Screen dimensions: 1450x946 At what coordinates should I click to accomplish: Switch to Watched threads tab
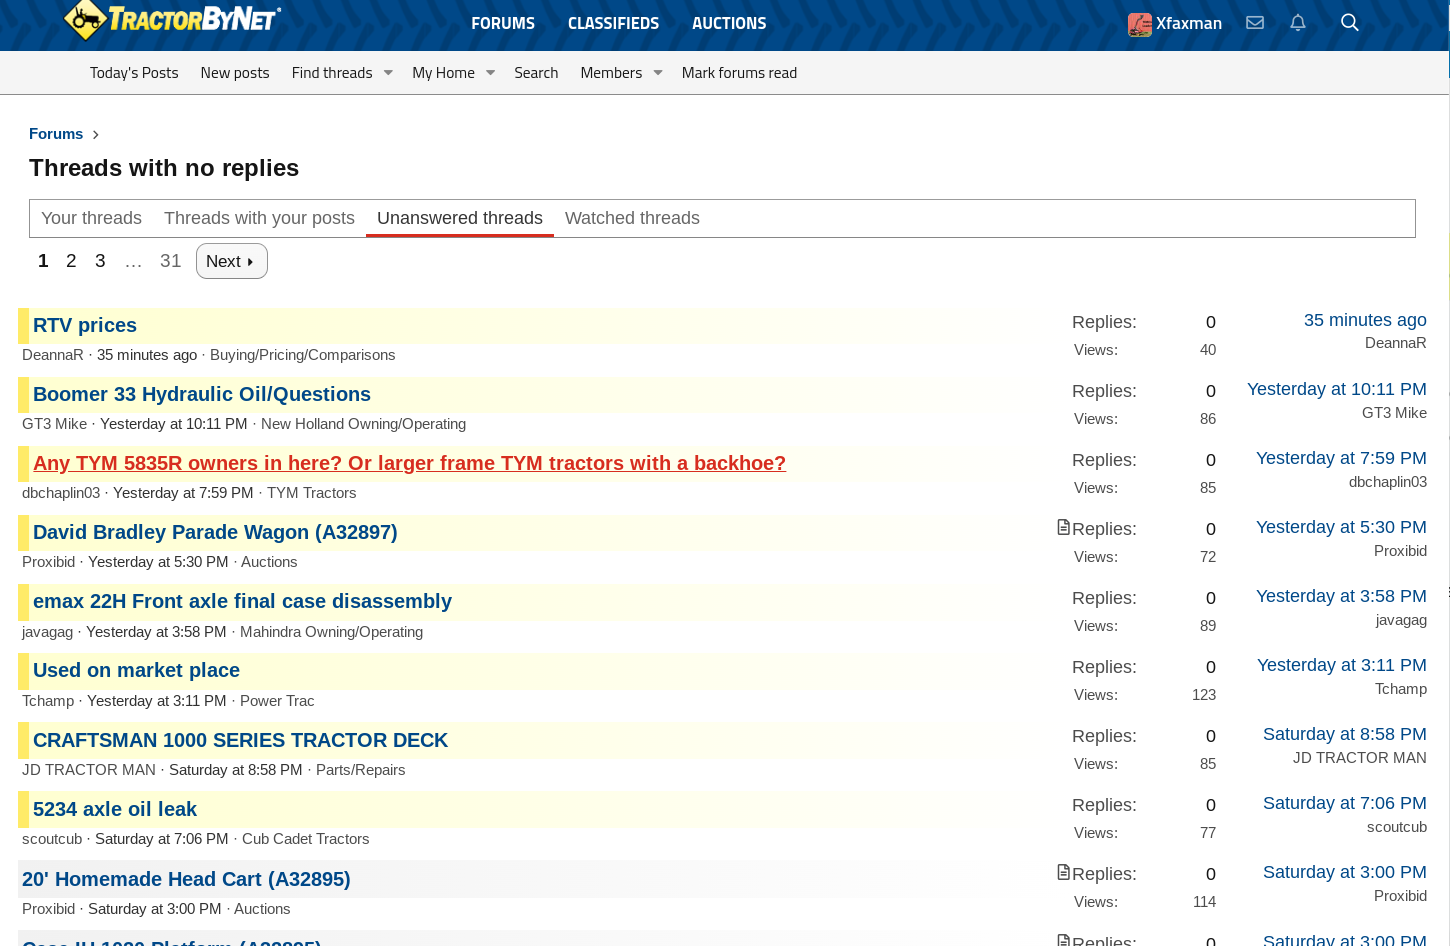[x=632, y=218]
